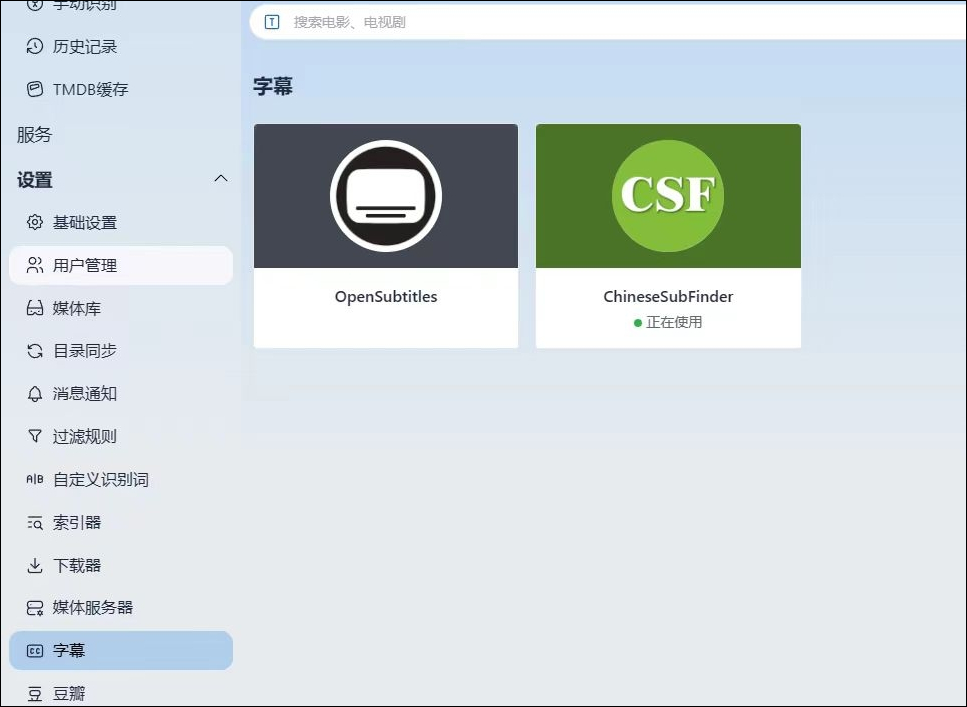Click the filter rules funnel icon
This screenshot has height=707, width=967.
pos(34,437)
